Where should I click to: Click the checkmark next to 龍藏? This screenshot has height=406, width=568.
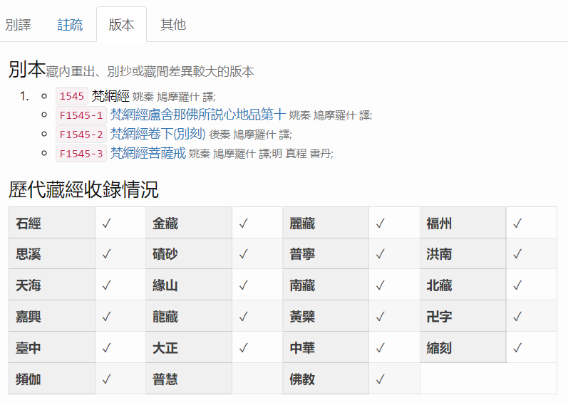243,317
